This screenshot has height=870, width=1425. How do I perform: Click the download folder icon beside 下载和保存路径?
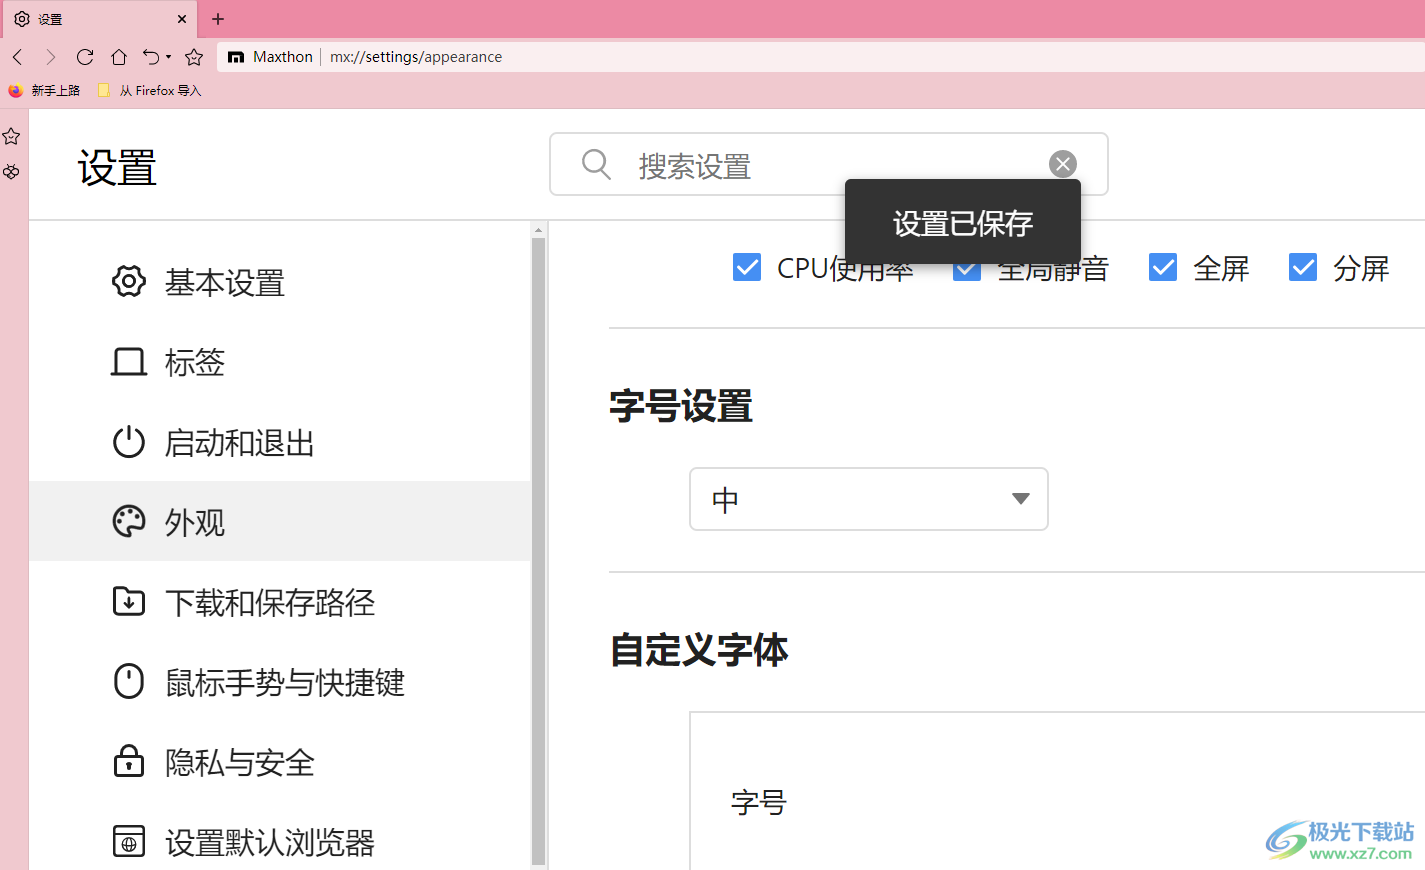129,601
